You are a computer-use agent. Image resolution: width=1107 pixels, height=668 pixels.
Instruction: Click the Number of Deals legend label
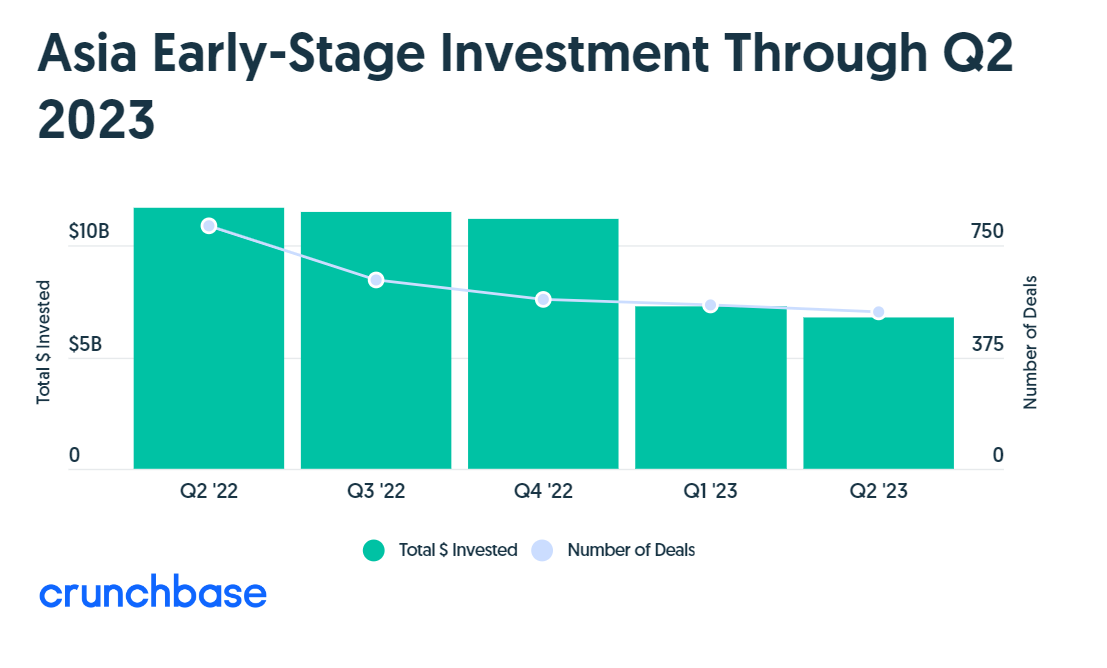pyautogui.click(x=631, y=550)
